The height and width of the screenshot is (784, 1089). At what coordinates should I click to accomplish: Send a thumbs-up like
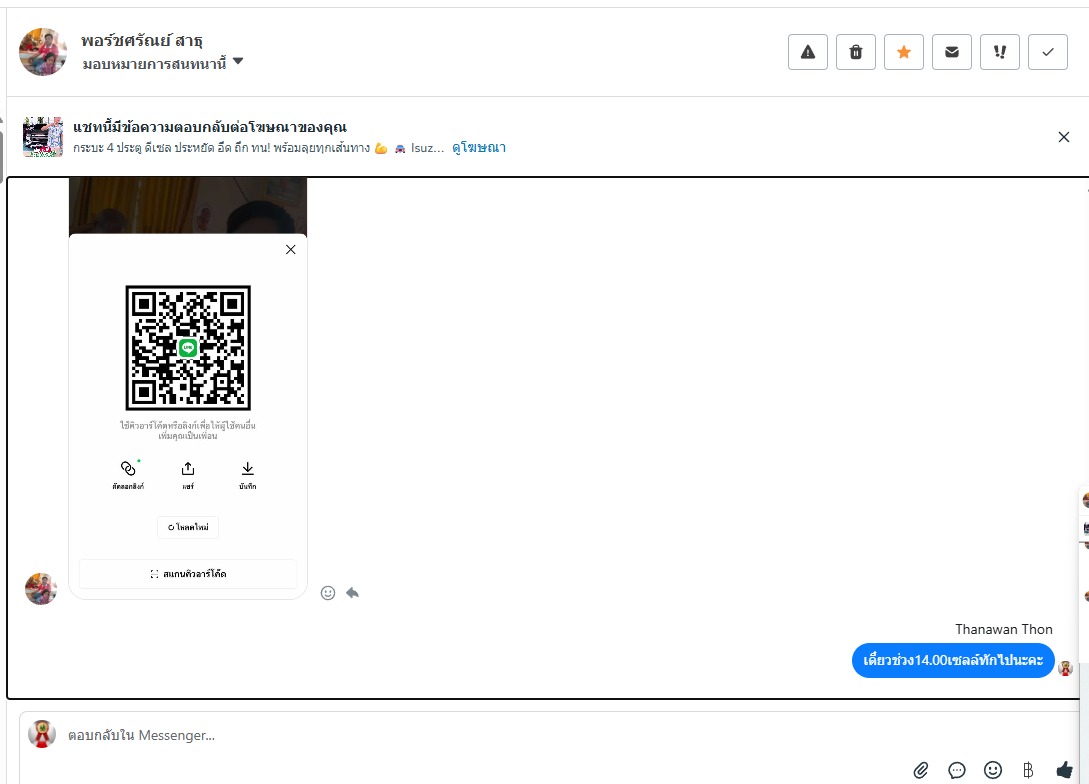pyautogui.click(x=1064, y=769)
